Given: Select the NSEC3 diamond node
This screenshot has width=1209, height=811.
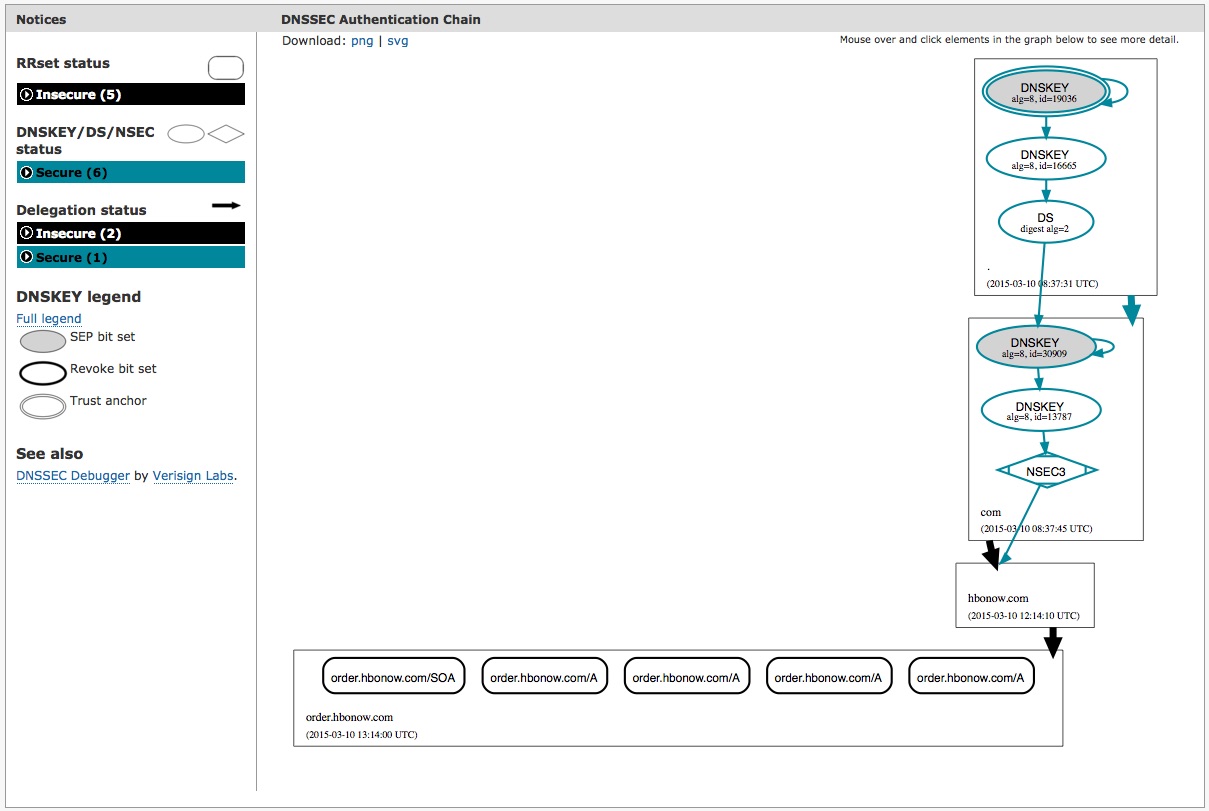Looking at the screenshot, I should (x=1047, y=471).
